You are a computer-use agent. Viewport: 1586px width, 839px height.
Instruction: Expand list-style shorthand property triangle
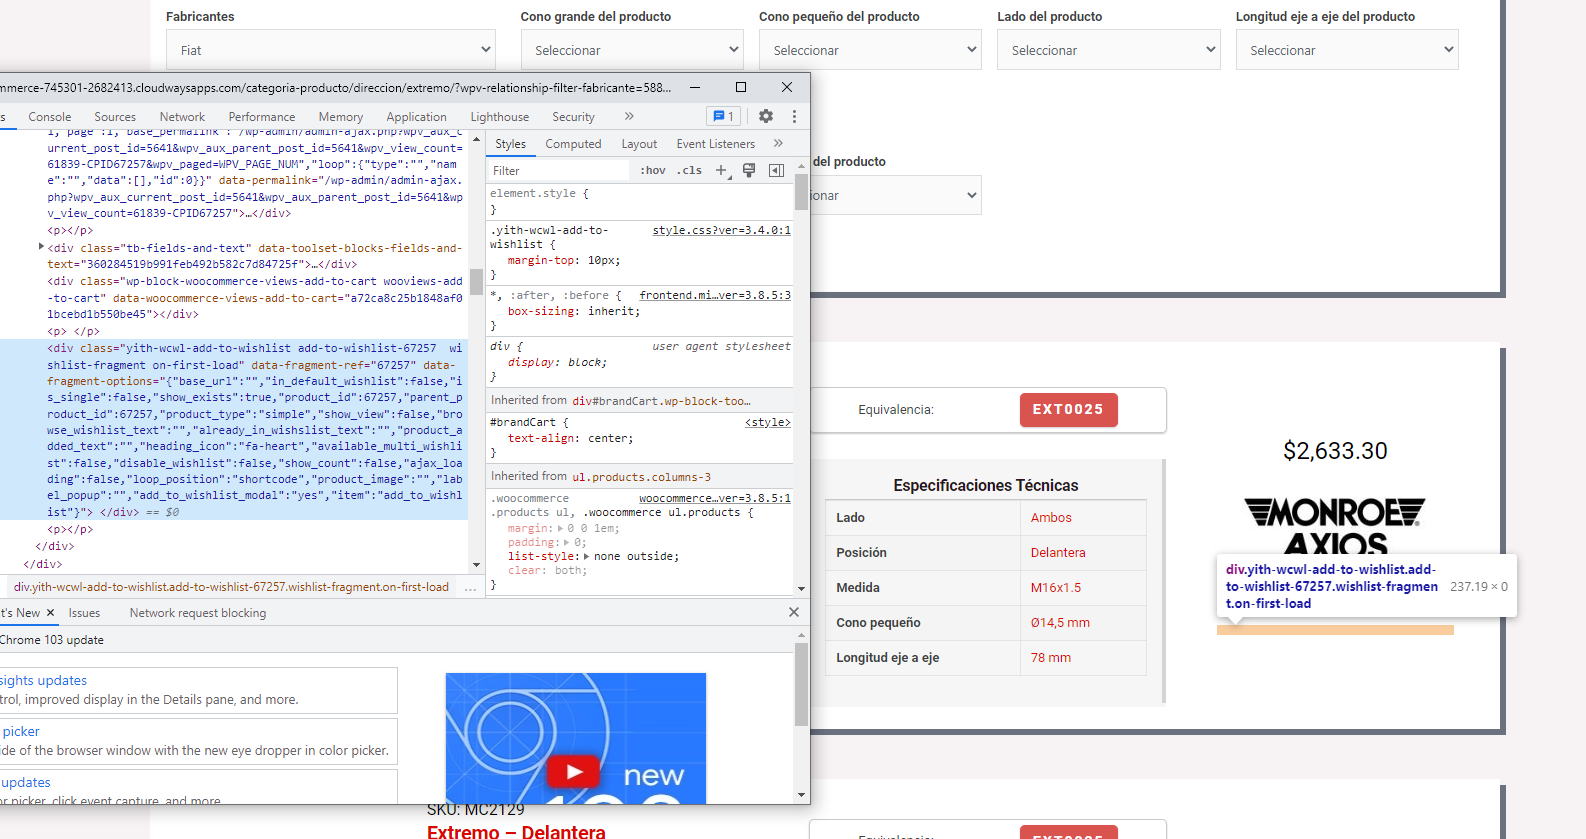tap(586, 555)
